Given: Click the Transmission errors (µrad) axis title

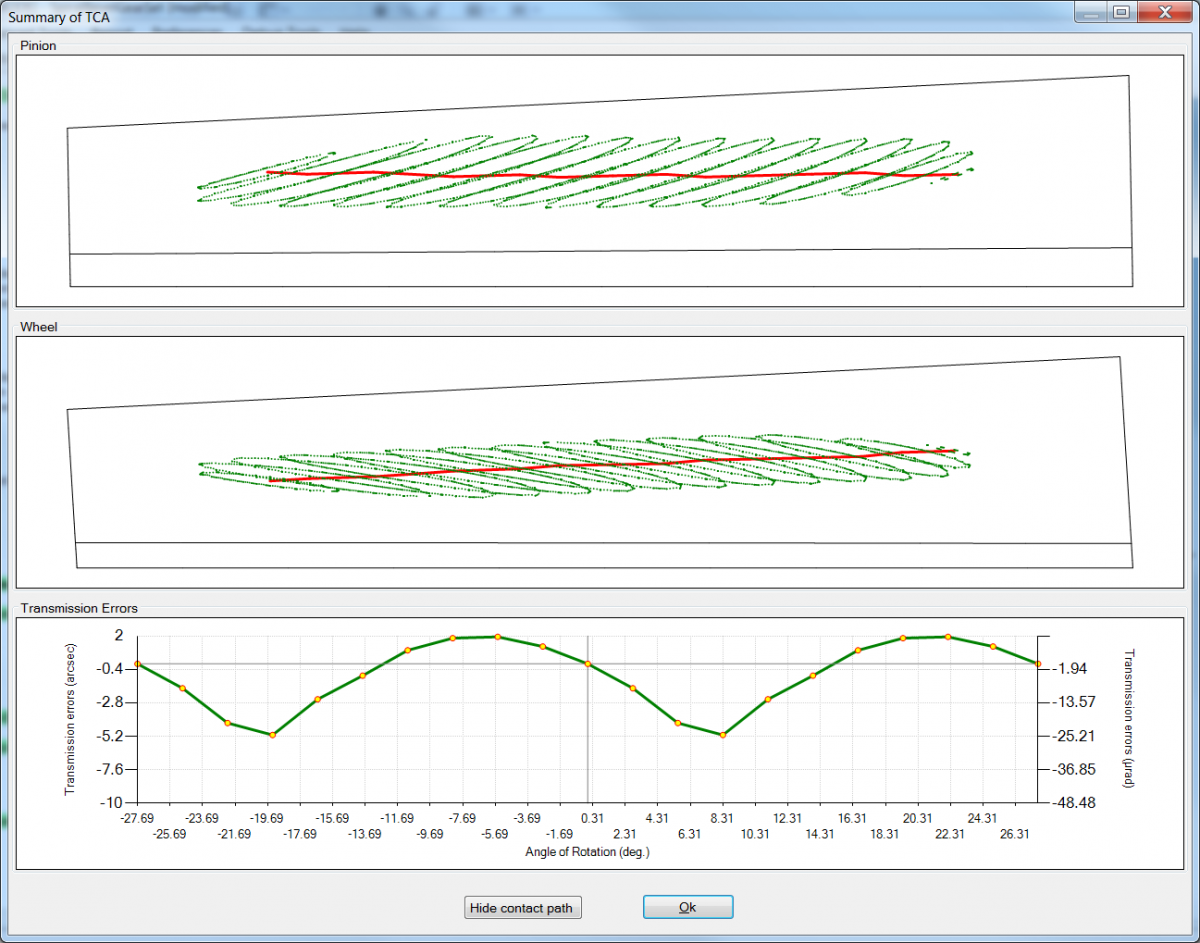Looking at the screenshot, I should (1129, 719).
